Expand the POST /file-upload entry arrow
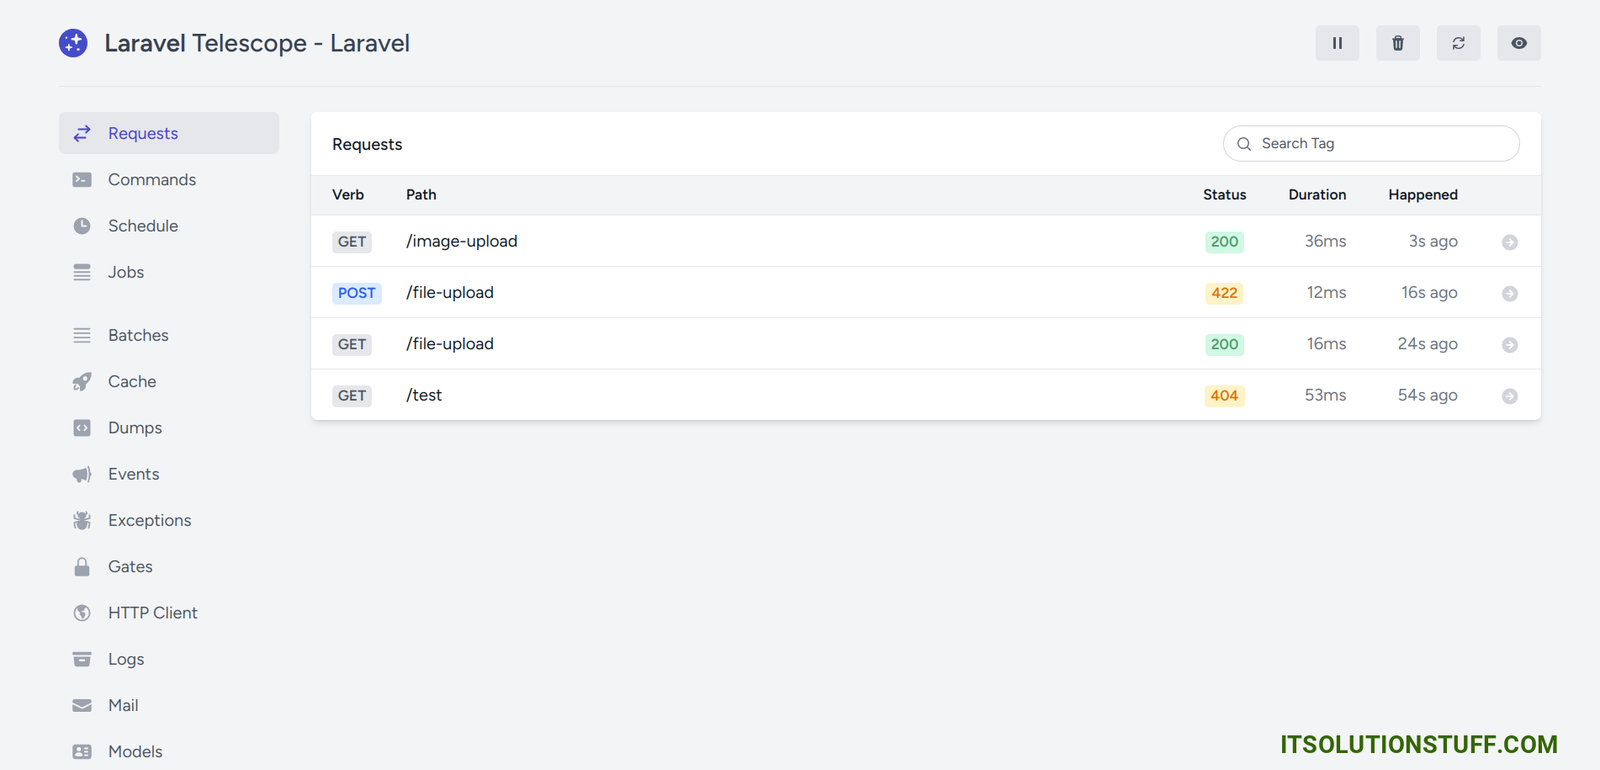Viewport: 1600px width, 770px height. tap(1510, 293)
